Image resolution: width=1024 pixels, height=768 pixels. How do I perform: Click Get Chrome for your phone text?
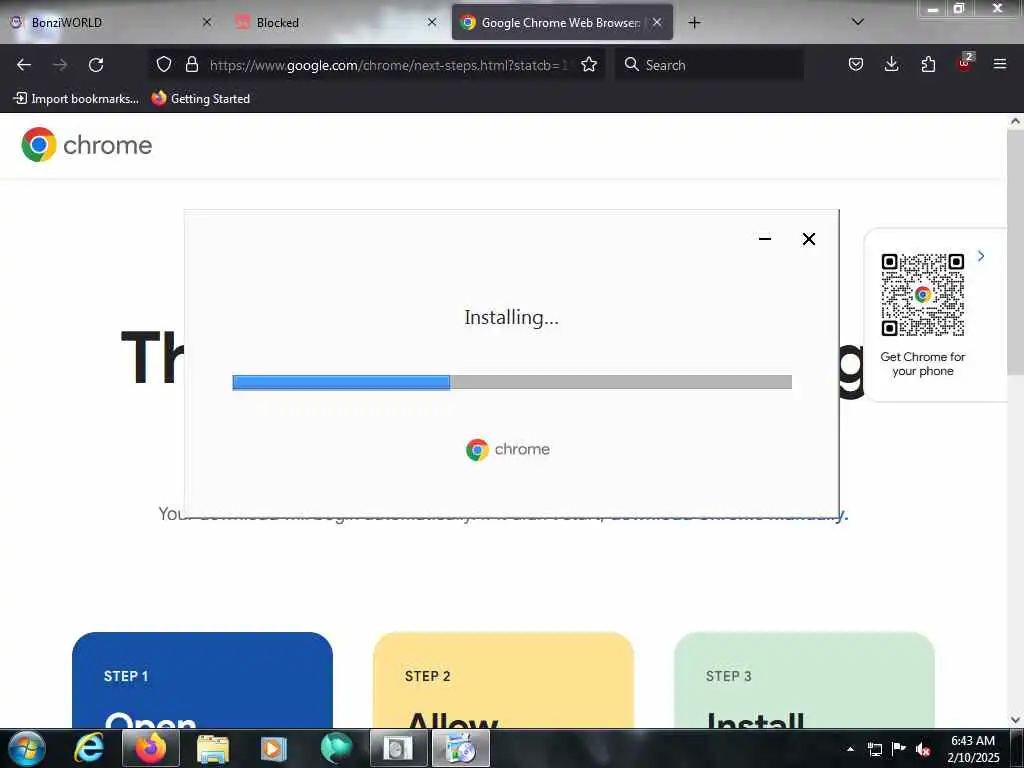[923, 364]
